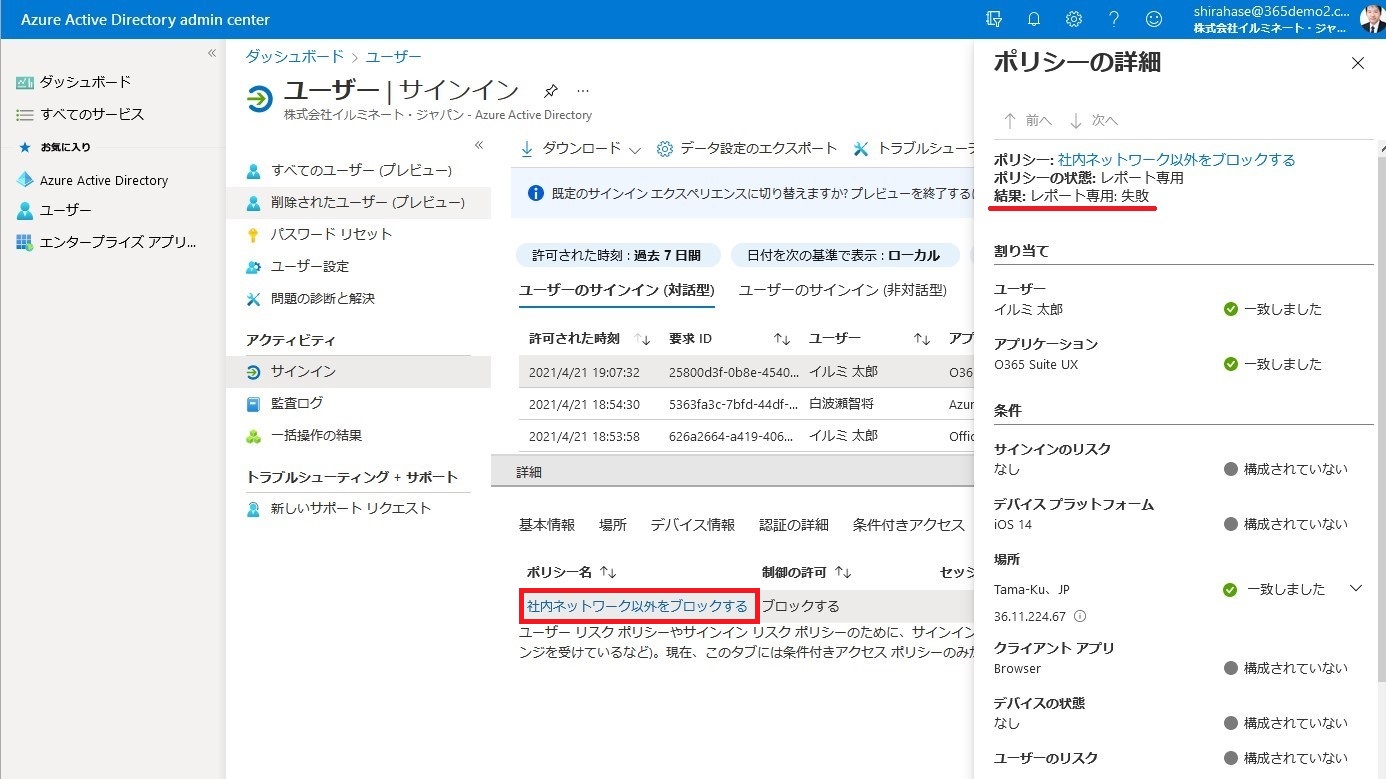Click the ダウンロード toolbar button
The width and height of the screenshot is (1386, 779).
pos(572,148)
